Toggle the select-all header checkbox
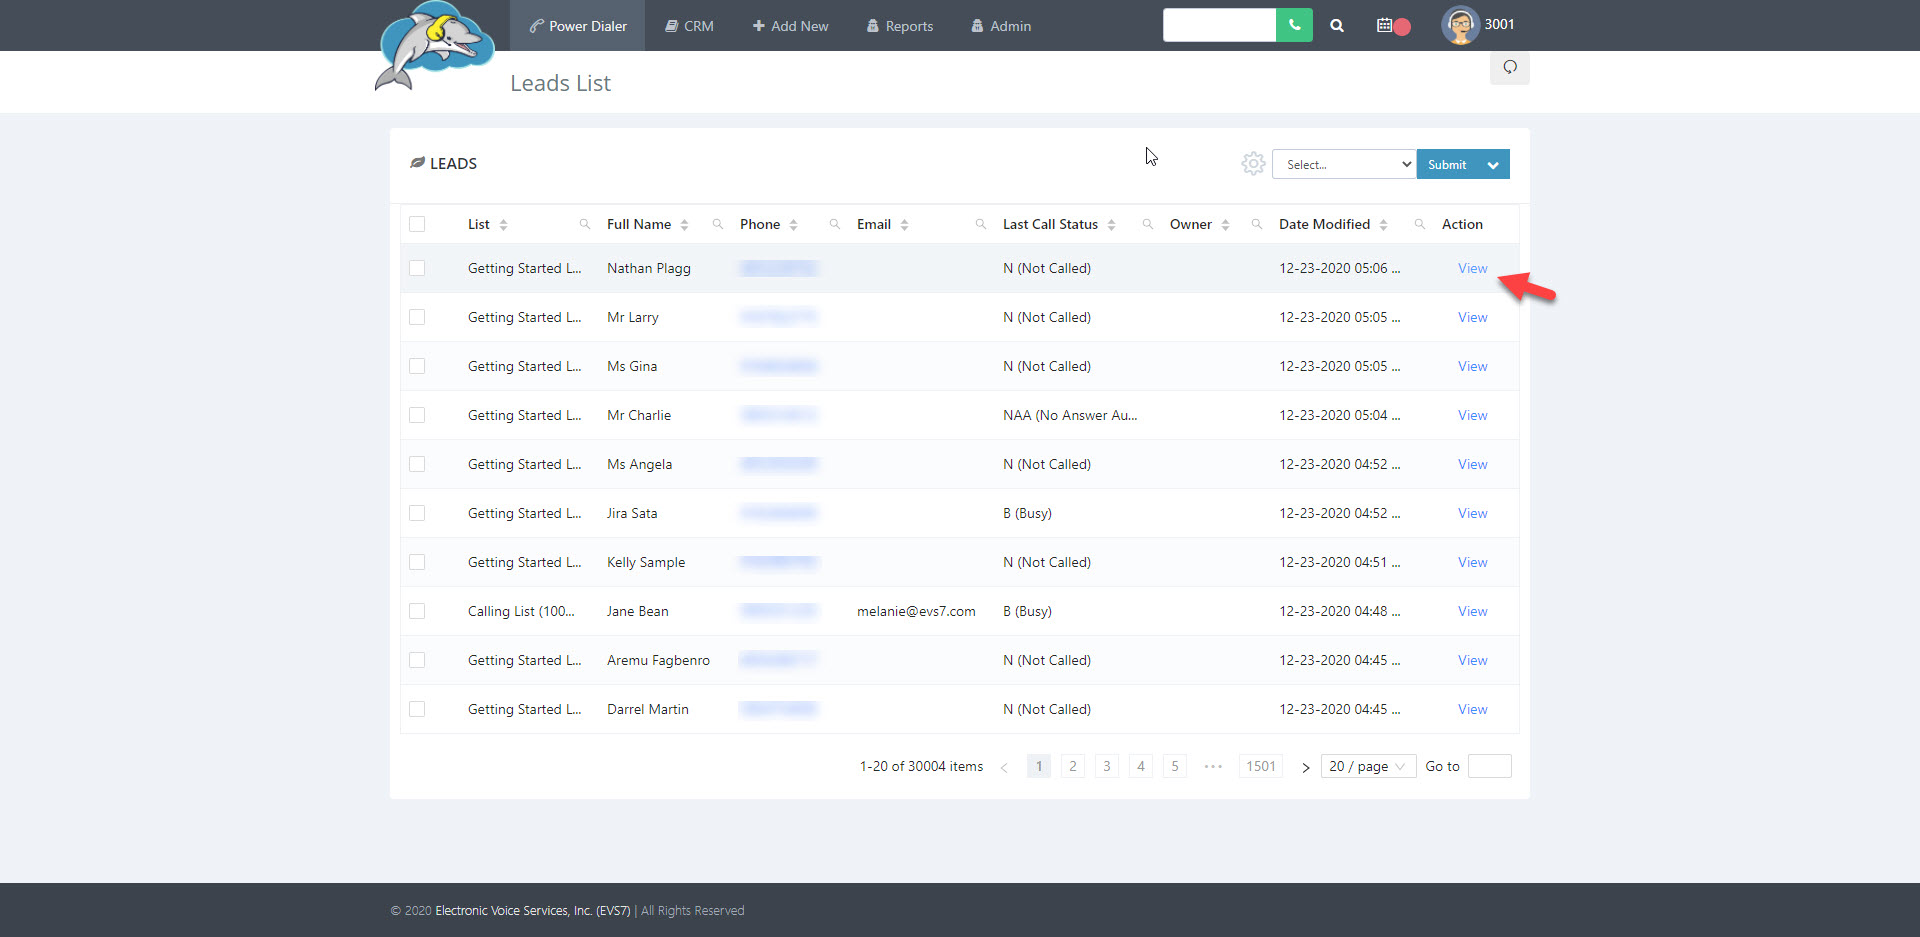The image size is (1920, 937). 417,224
